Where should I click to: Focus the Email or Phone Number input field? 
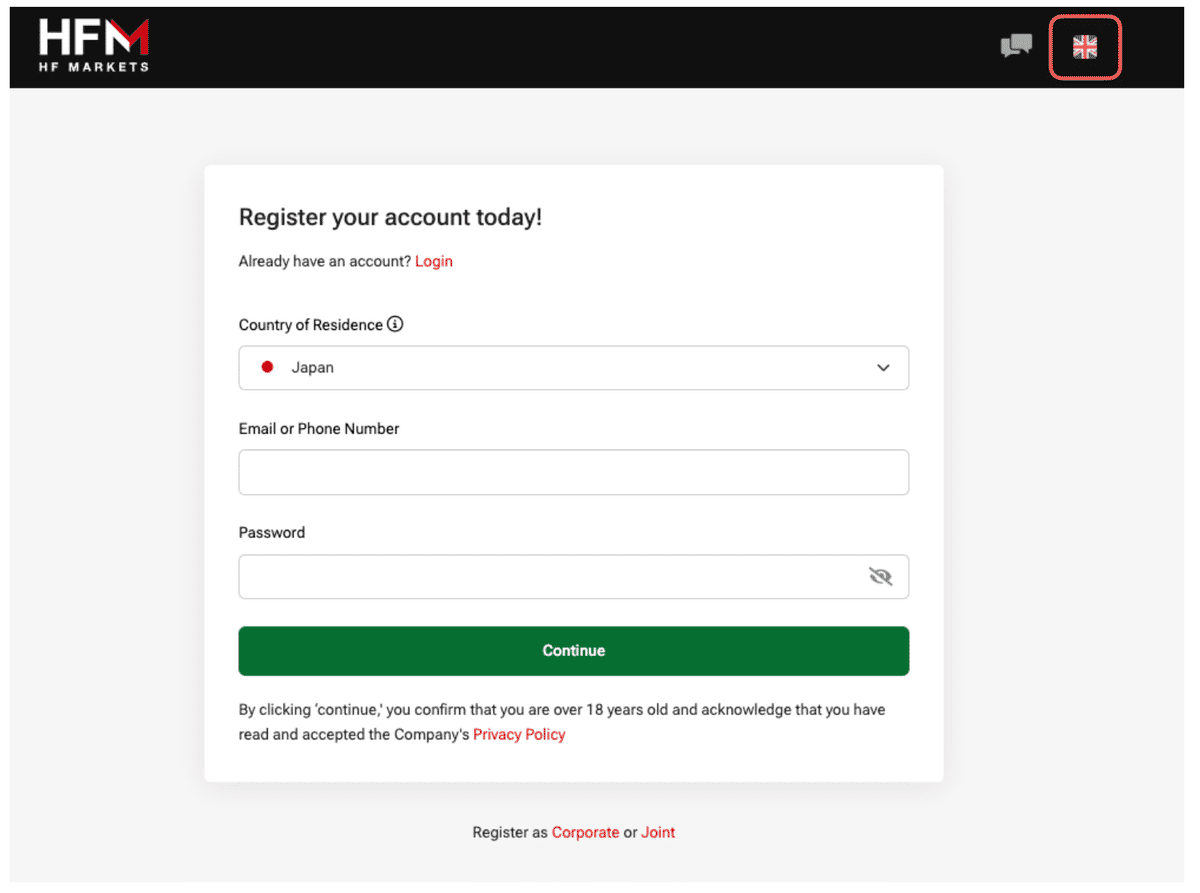click(573, 472)
